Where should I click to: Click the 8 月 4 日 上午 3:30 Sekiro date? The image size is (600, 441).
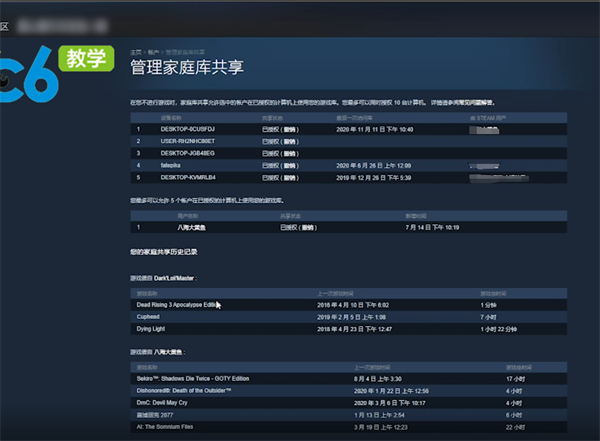(x=378, y=379)
